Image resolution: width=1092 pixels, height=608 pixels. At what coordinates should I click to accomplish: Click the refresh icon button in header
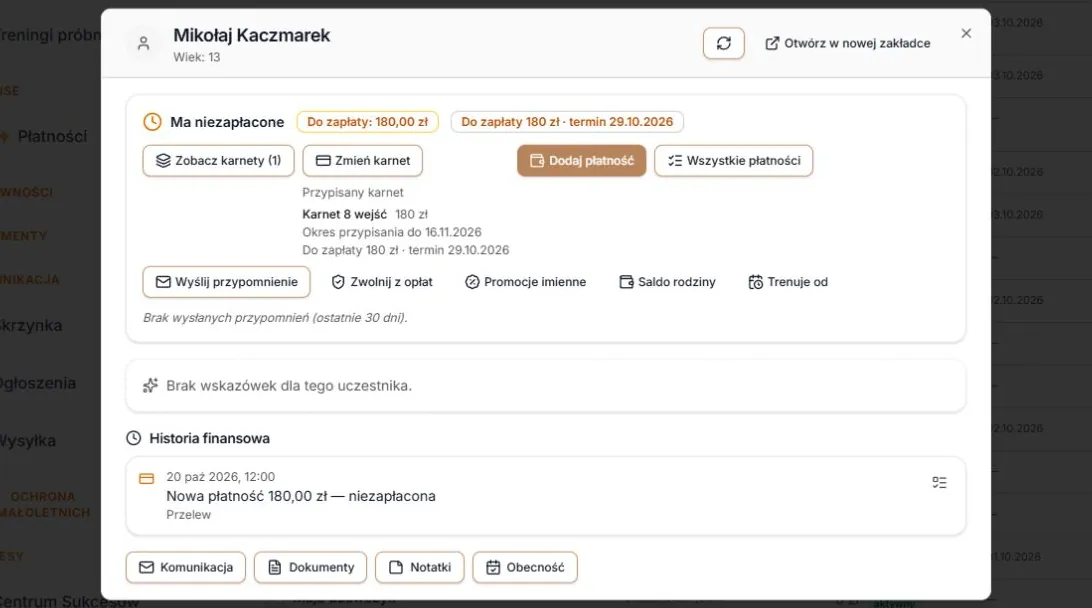click(x=724, y=43)
